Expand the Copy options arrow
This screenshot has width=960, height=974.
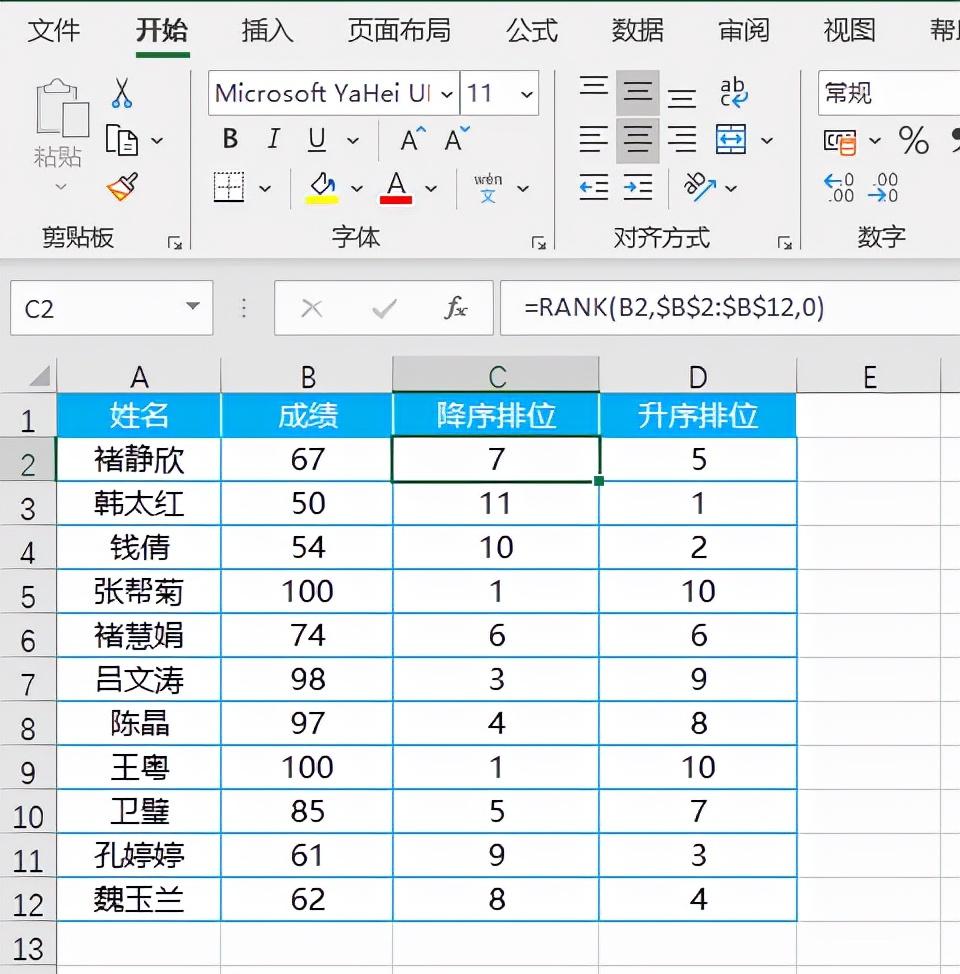click(x=157, y=140)
